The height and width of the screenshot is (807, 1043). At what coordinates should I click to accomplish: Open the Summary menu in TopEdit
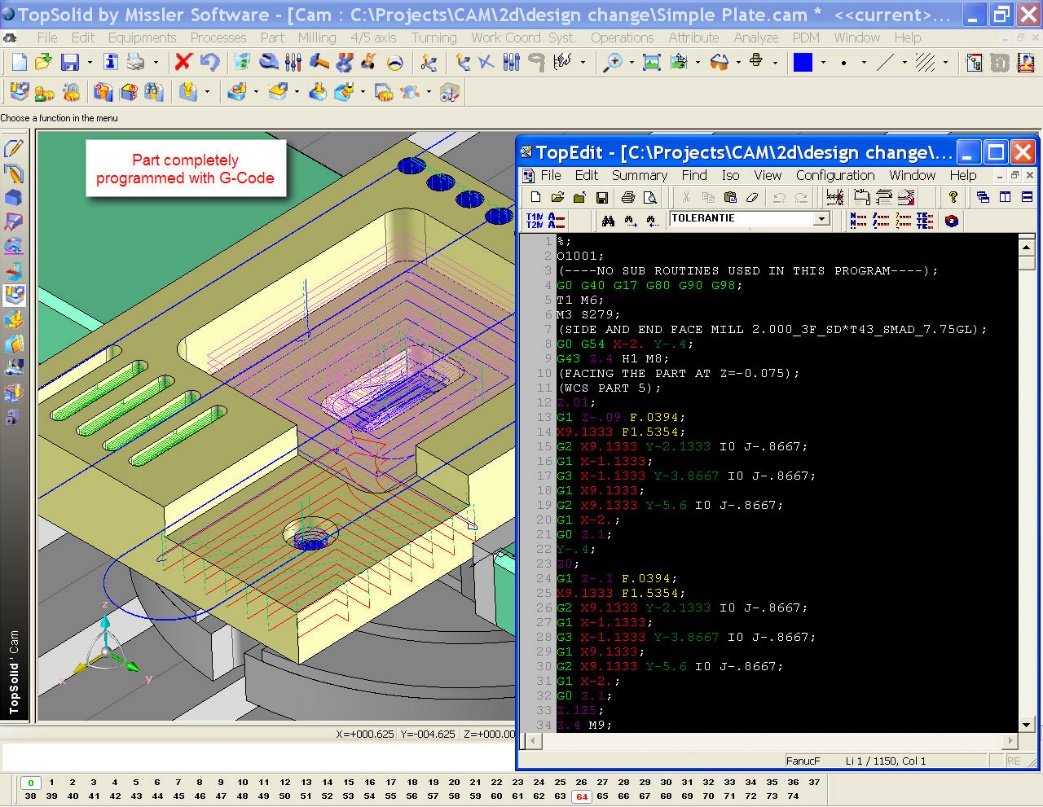click(x=639, y=175)
